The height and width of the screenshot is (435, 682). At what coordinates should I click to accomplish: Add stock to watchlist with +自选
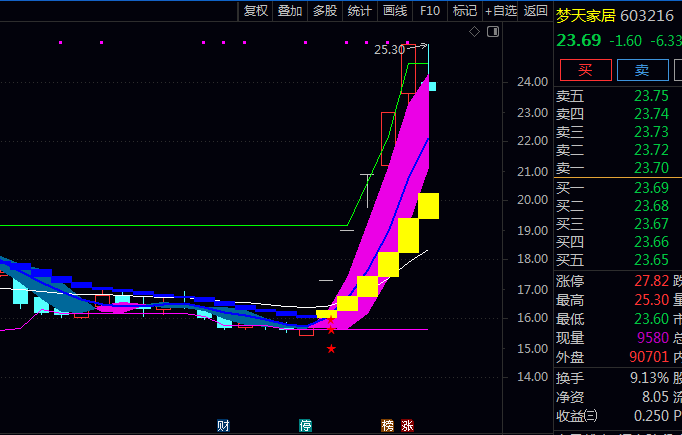pyautogui.click(x=501, y=11)
